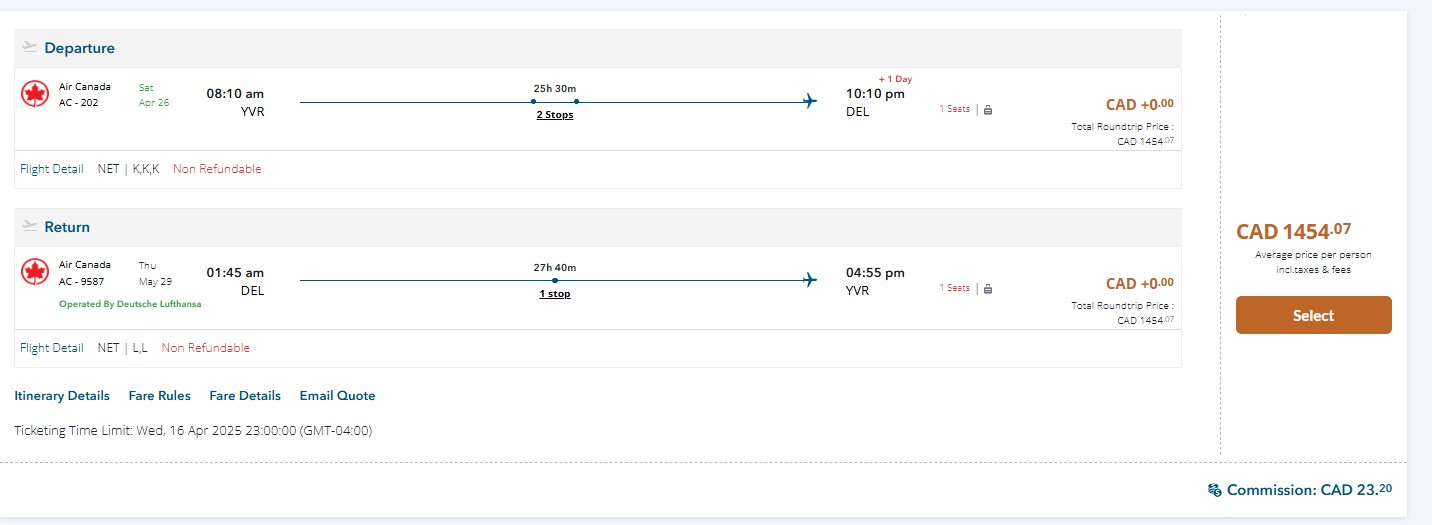Expand the 2 Stops details for departure

click(x=555, y=115)
